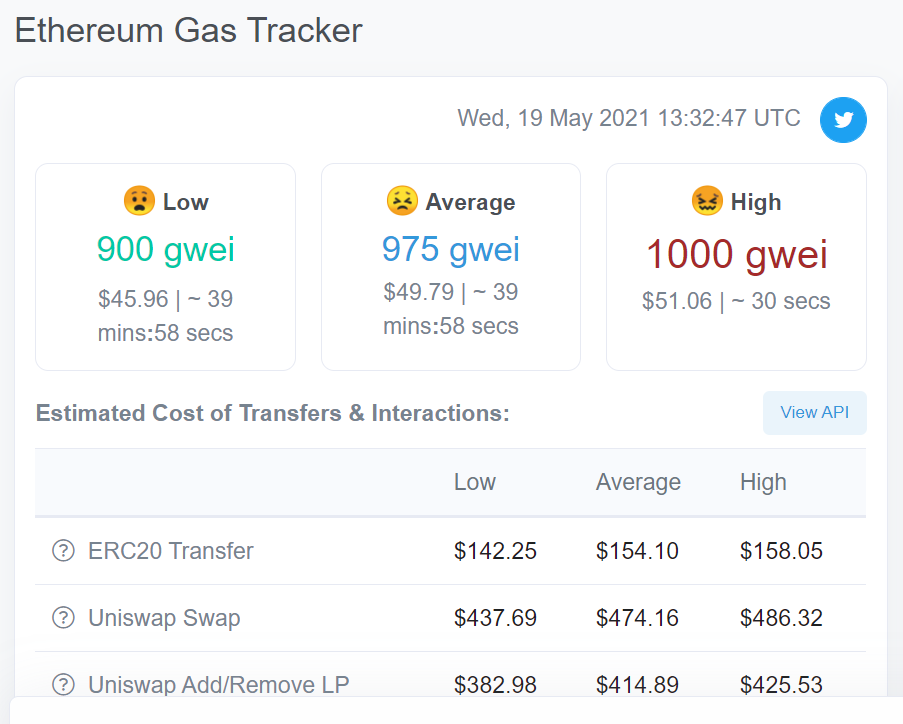This screenshot has height=724, width=903.
Task: Click the angry emoji beside High
Action: pos(707,201)
